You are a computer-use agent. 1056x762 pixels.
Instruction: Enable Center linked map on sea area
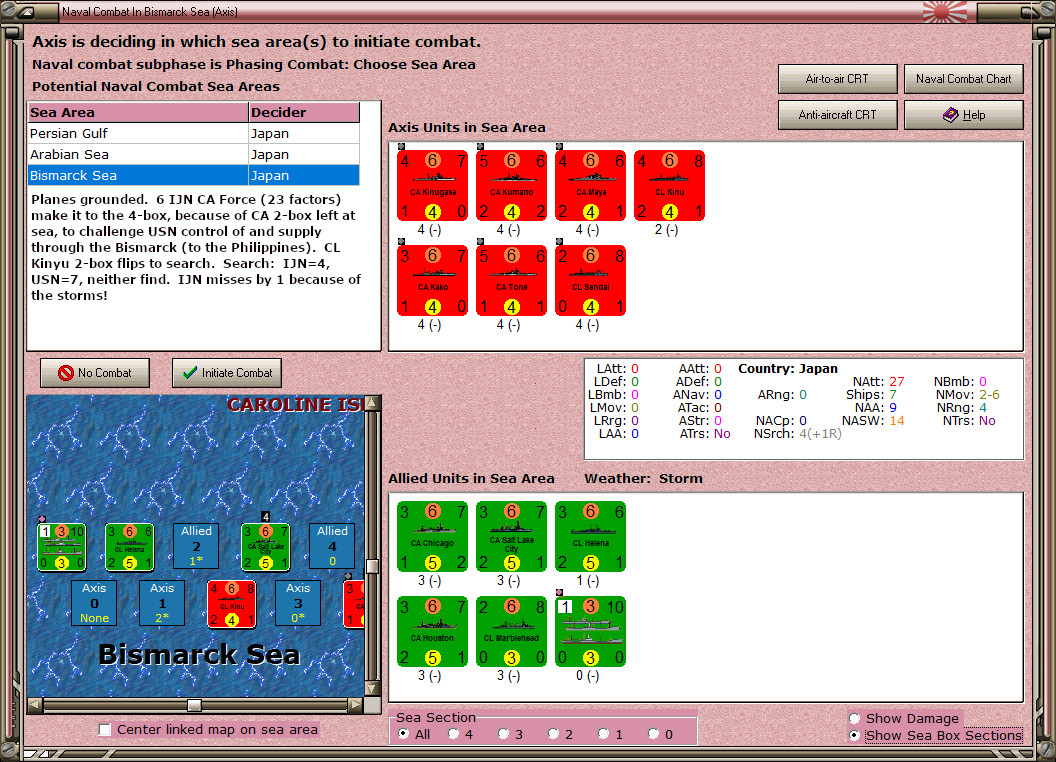pos(104,730)
